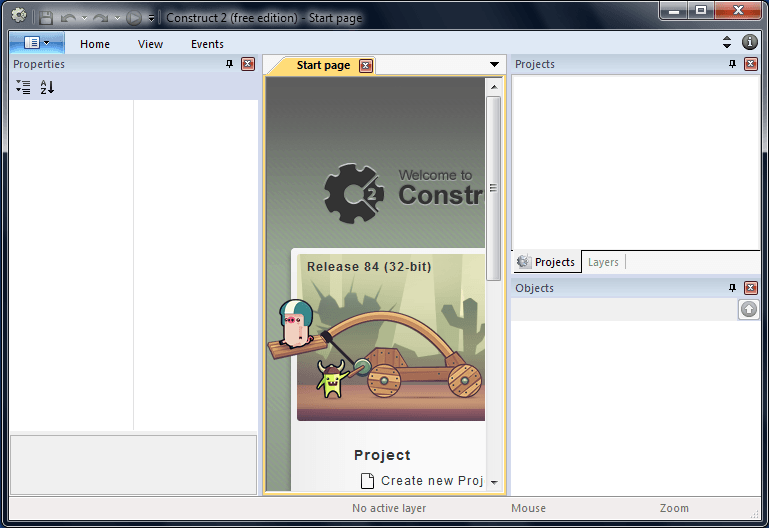Viewport: 769px width, 528px height.
Task: Open the Undo history dropdown arrow
Action: click(x=84, y=18)
